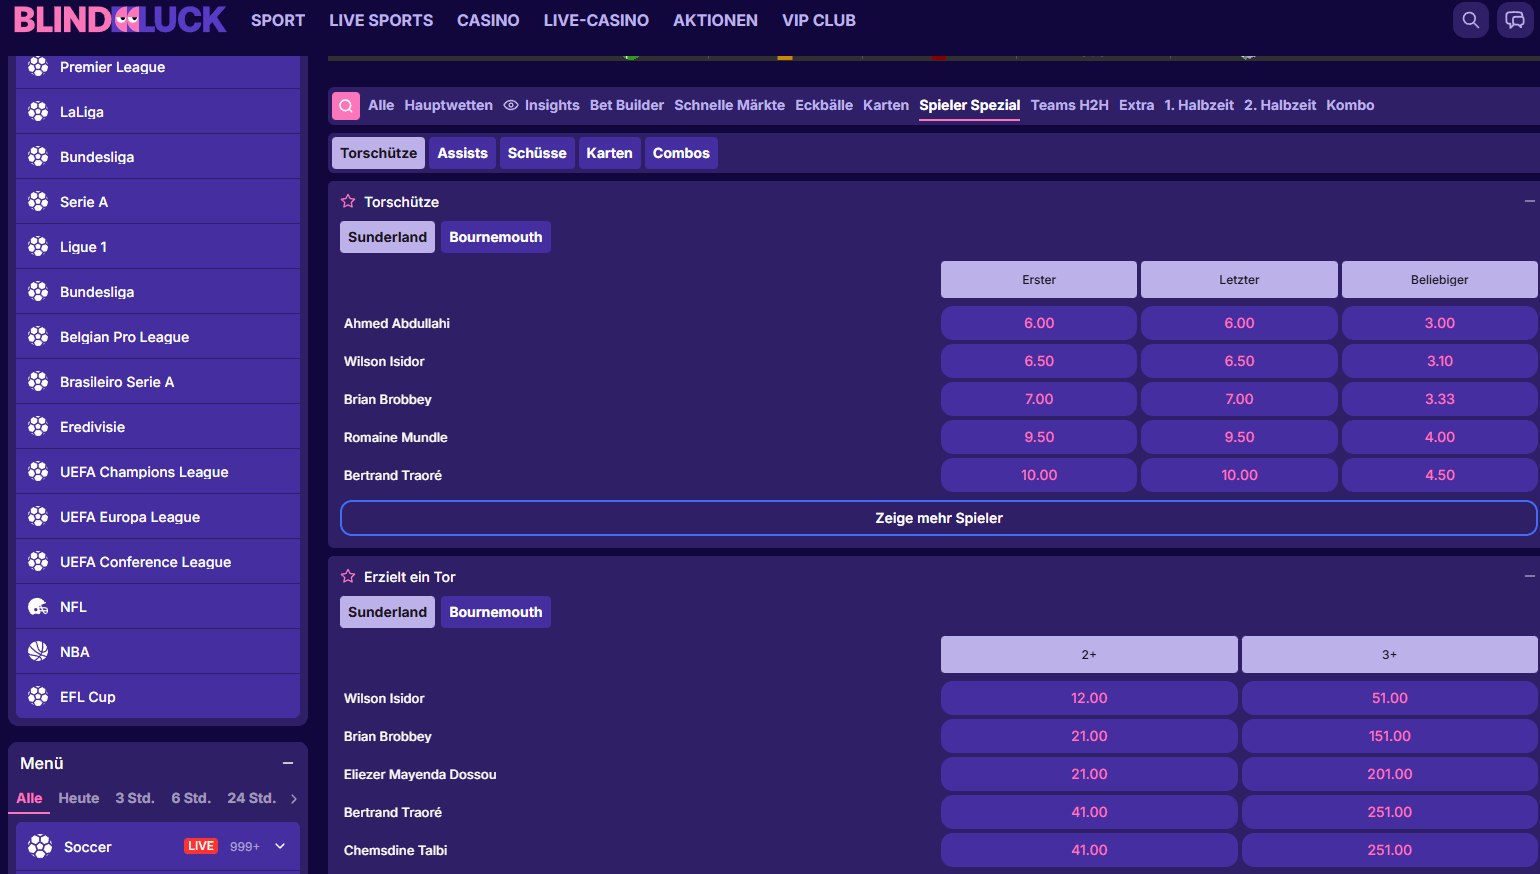Click the pink market search icon
The height and width of the screenshot is (874, 1540).
pyautogui.click(x=346, y=105)
